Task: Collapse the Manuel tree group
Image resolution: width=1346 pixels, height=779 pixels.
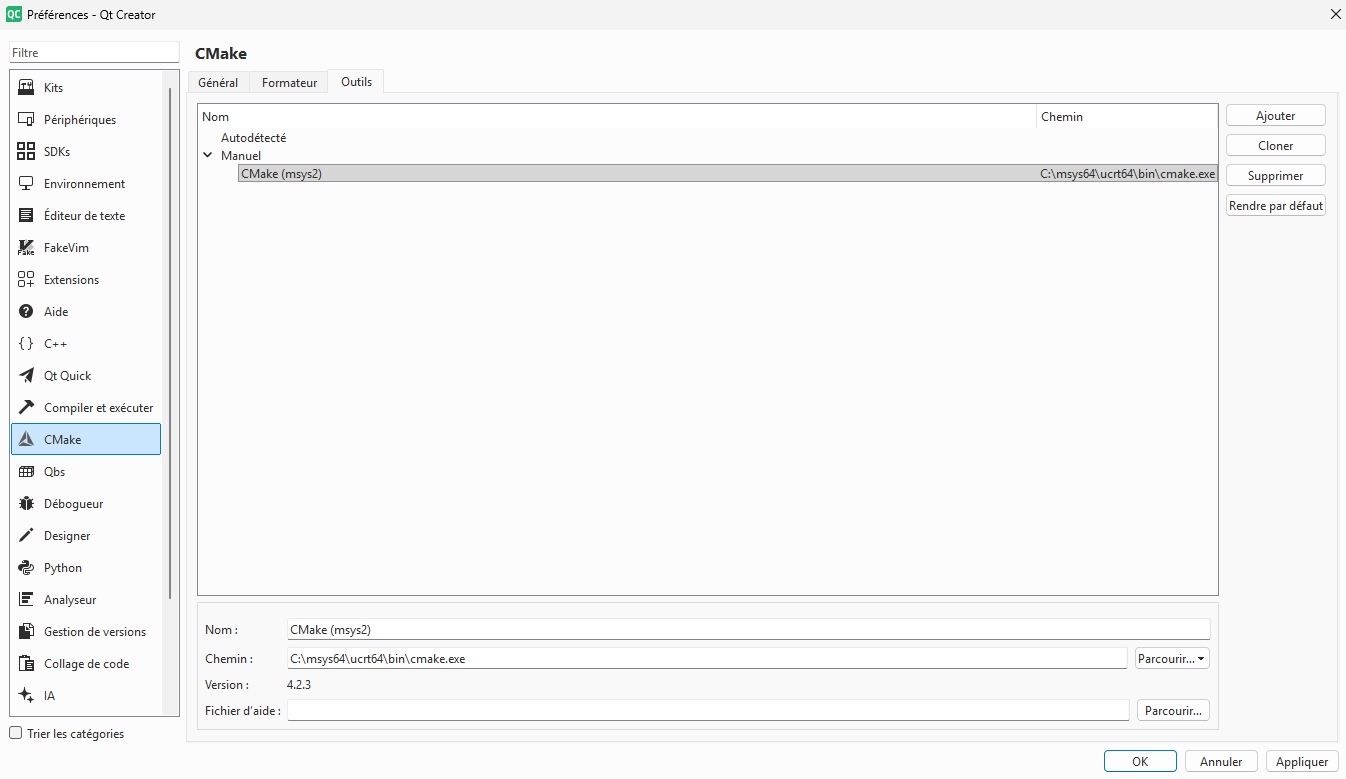Action: (x=208, y=156)
